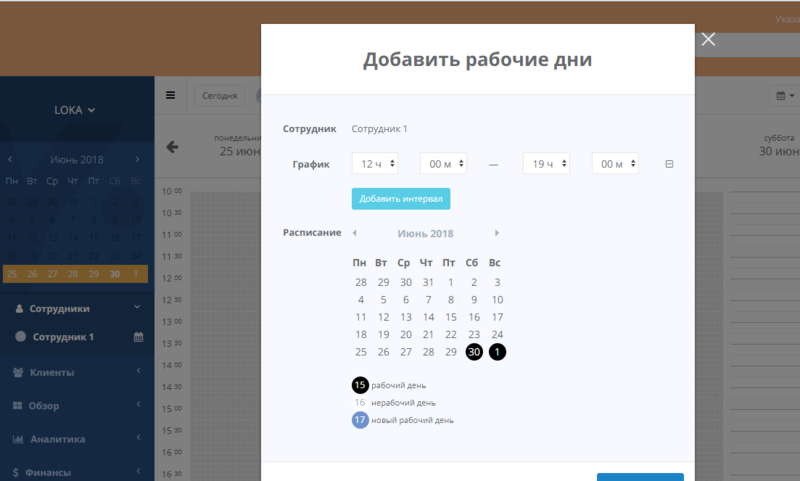
Task: Click the sidebar calendar previous month arrow
Action: [11, 160]
